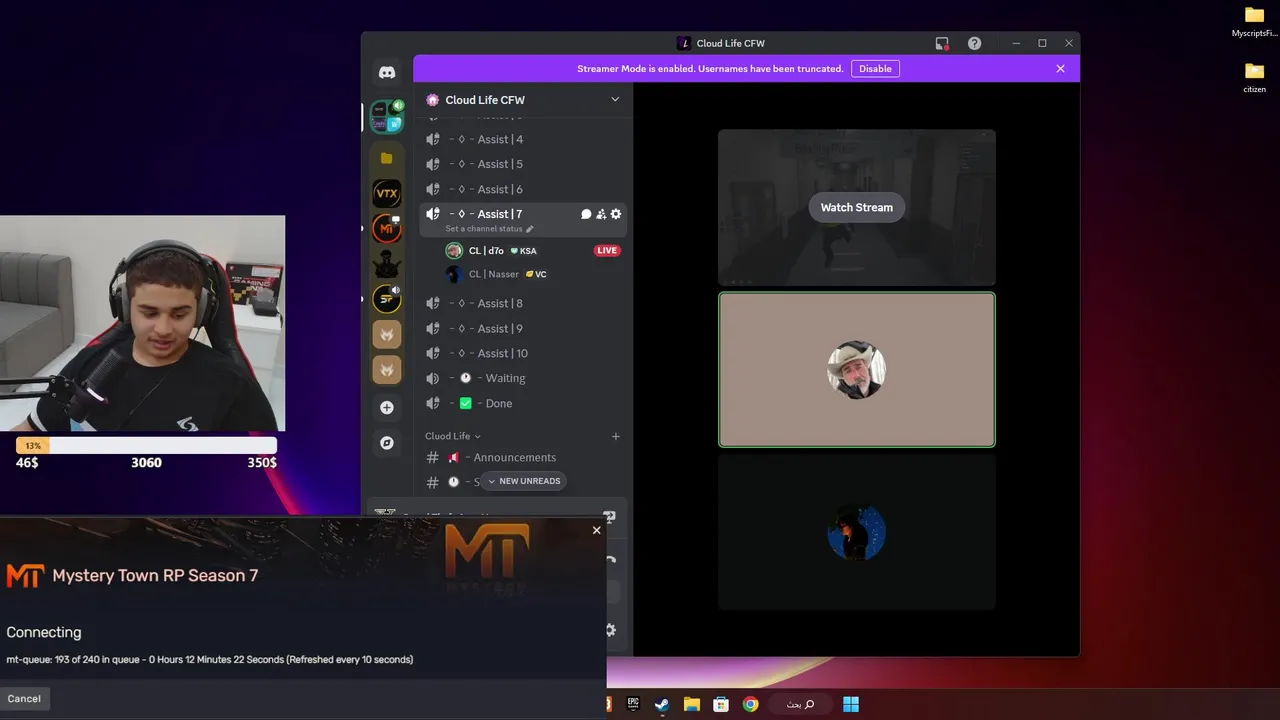Open the MyscriptsFi desktop folder

click(1254, 22)
